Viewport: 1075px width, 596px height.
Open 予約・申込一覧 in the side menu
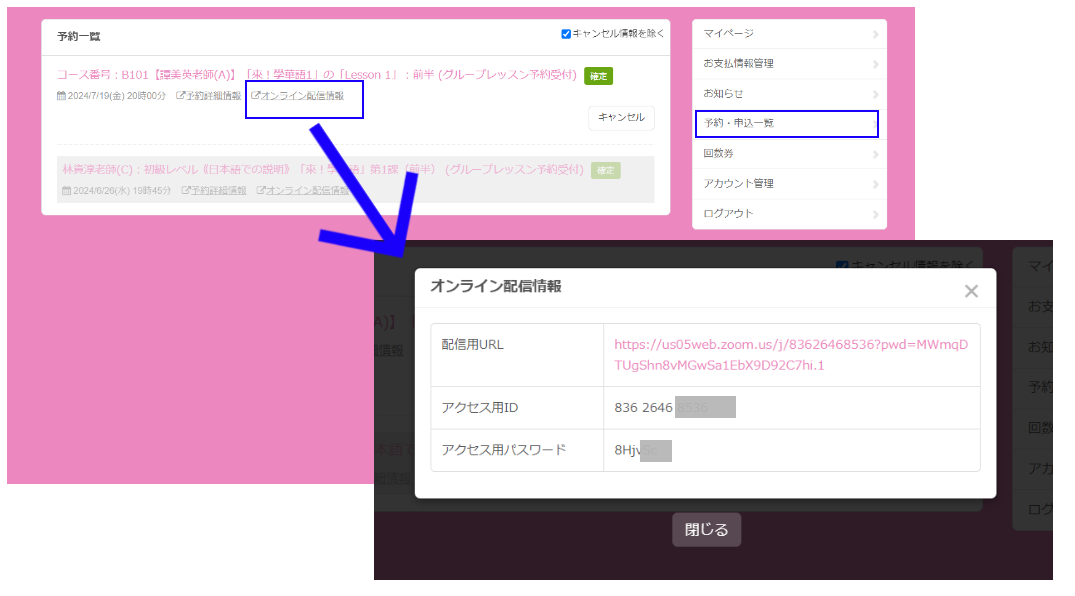pos(740,123)
